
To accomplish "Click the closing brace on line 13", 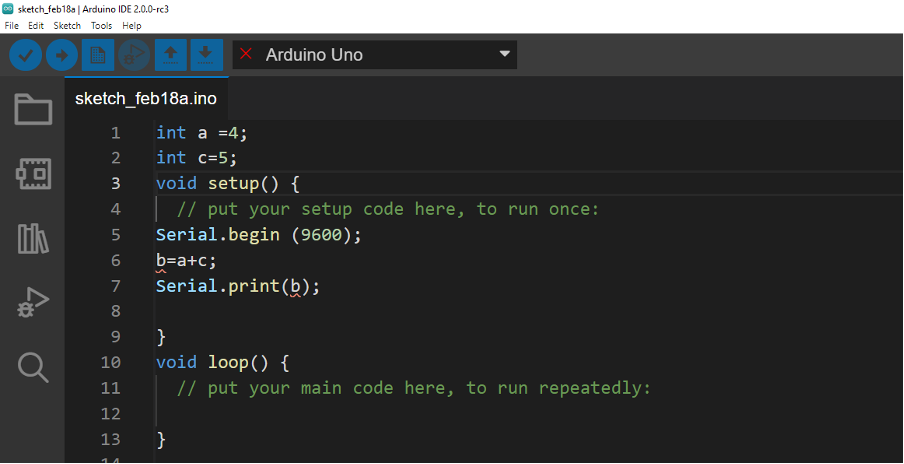I will click(161, 439).
